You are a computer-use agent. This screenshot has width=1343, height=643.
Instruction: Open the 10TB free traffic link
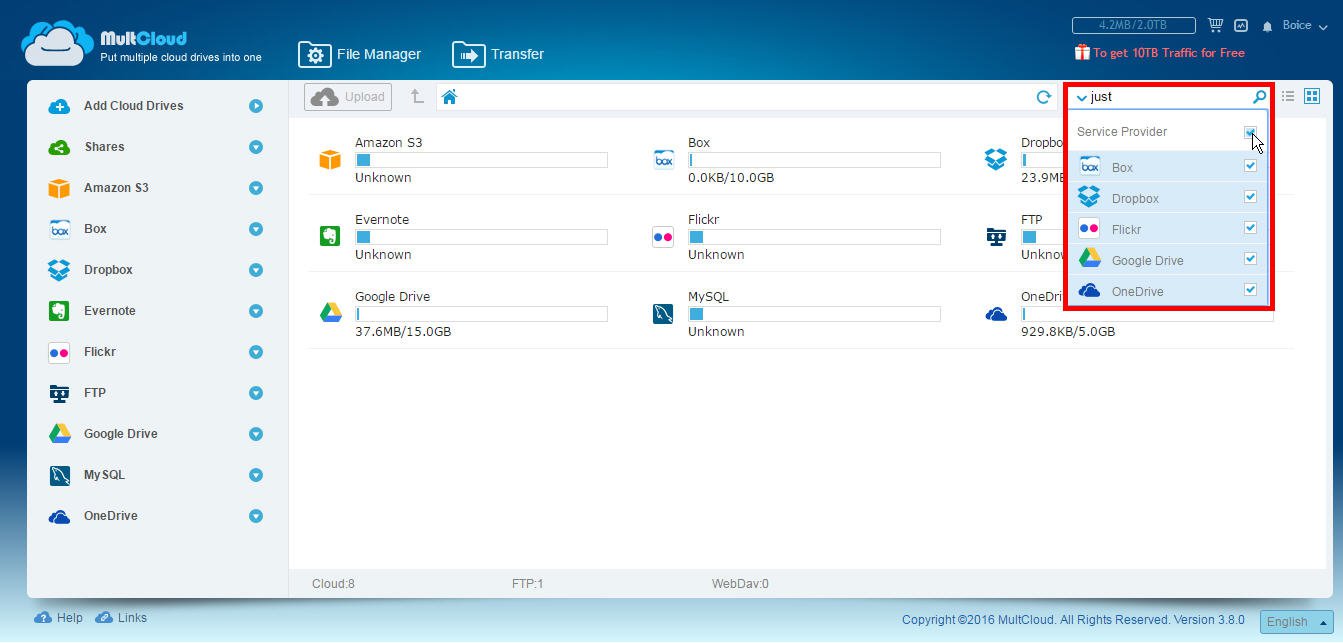click(x=1160, y=53)
